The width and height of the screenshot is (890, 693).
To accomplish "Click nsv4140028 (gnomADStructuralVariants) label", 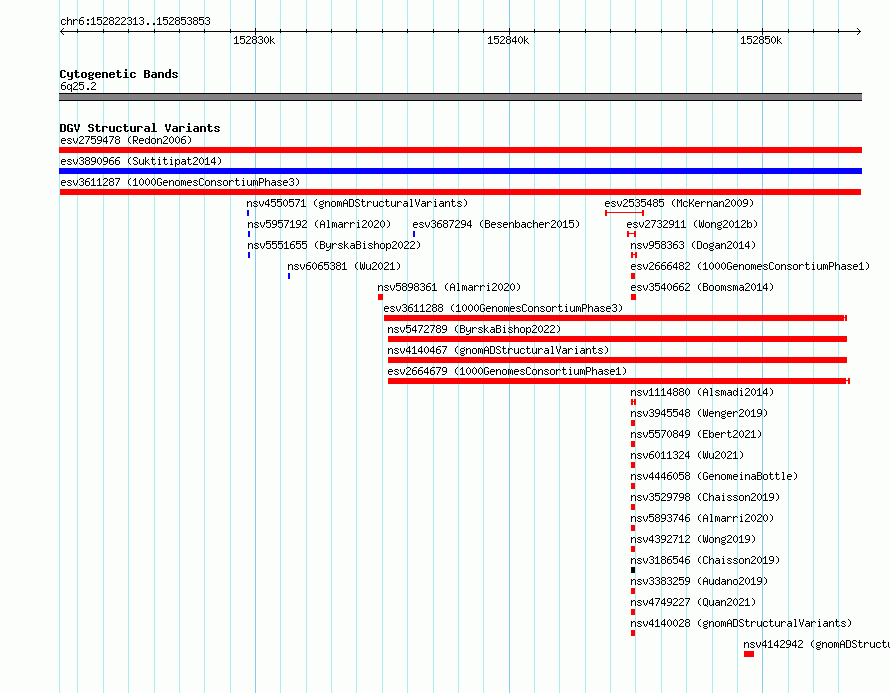I will [x=741, y=623].
